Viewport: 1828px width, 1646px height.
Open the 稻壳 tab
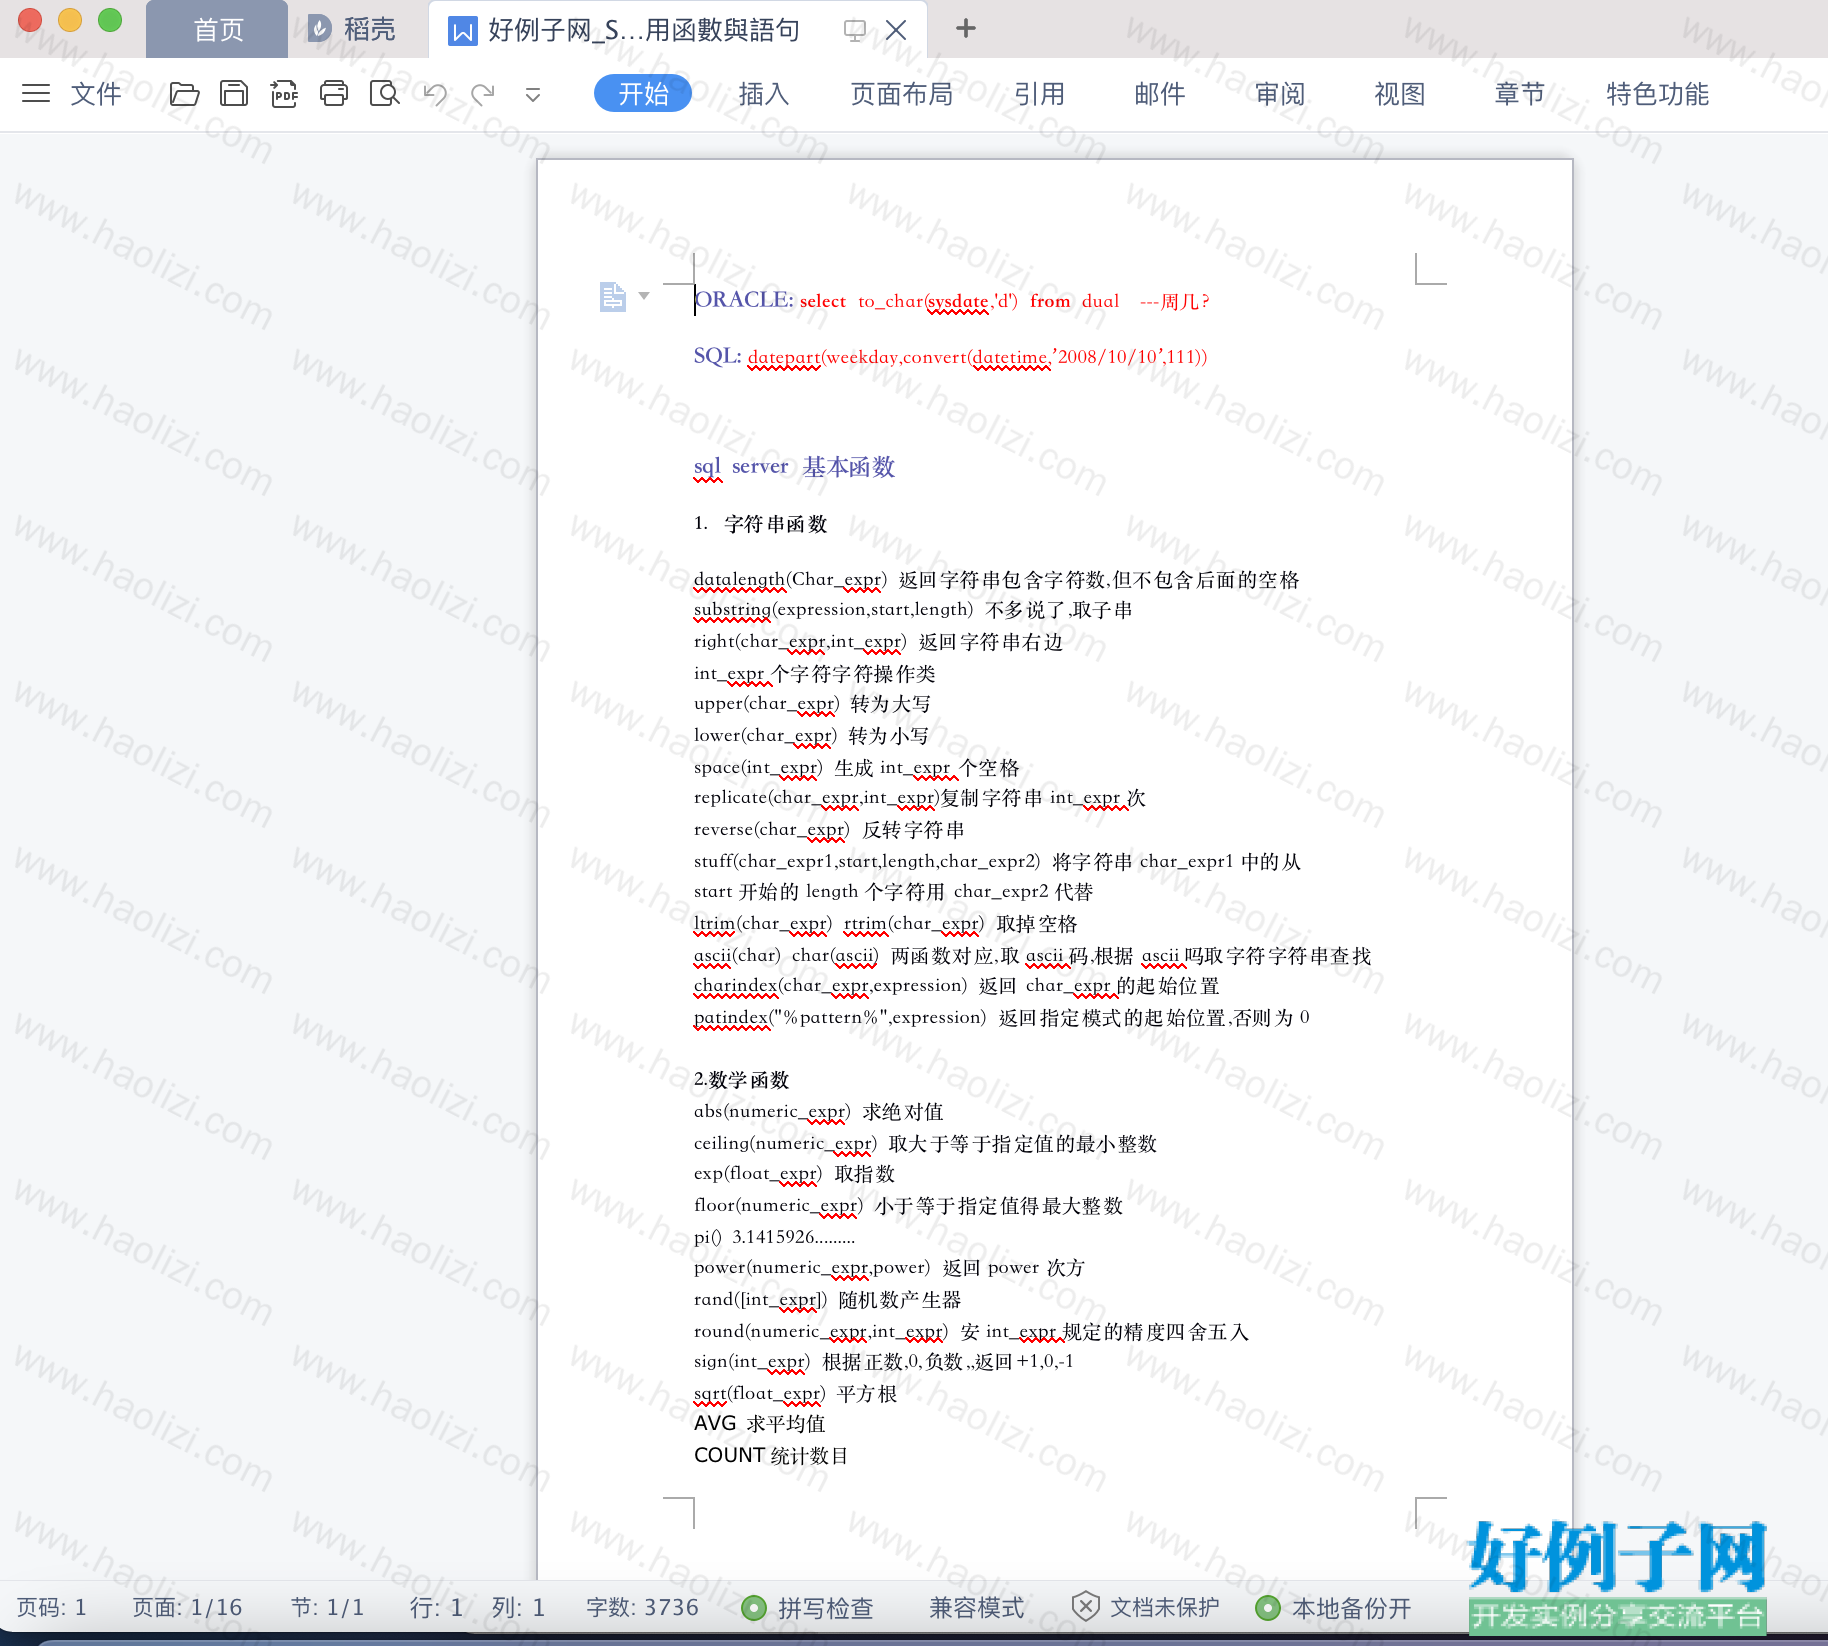[354, 30]
